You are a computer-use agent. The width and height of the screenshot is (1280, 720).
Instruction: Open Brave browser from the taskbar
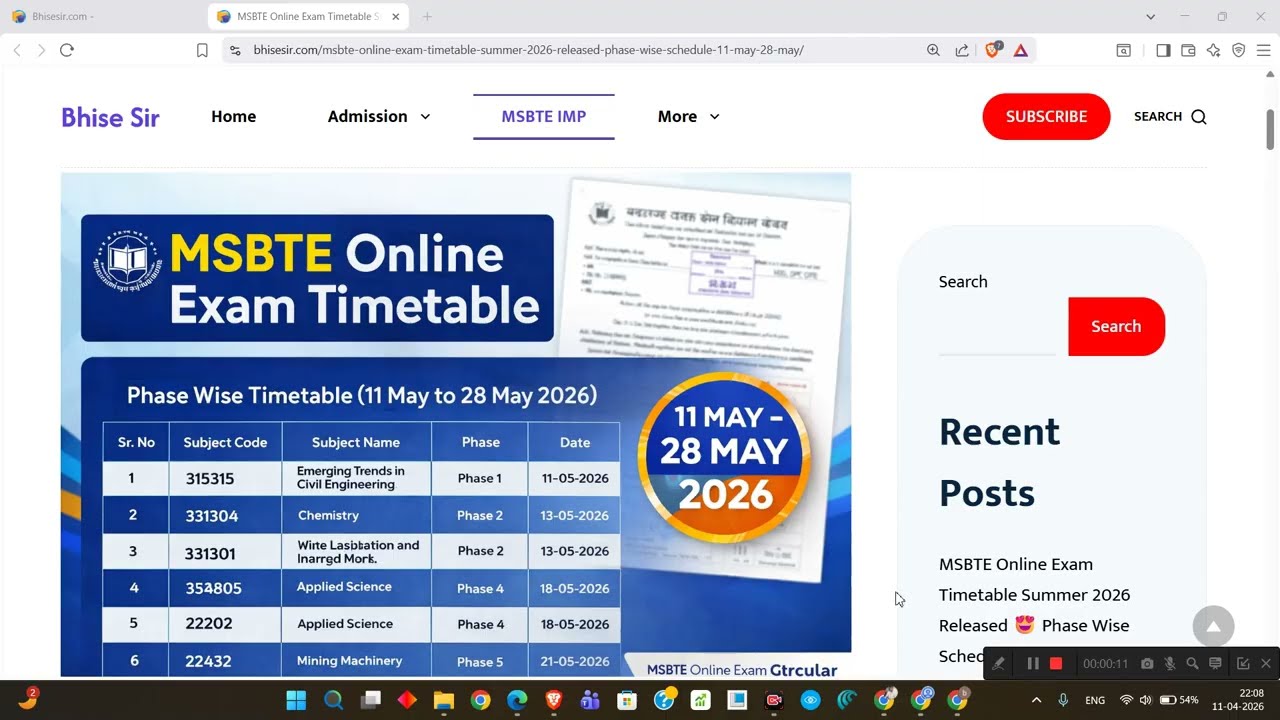point(554,700)
